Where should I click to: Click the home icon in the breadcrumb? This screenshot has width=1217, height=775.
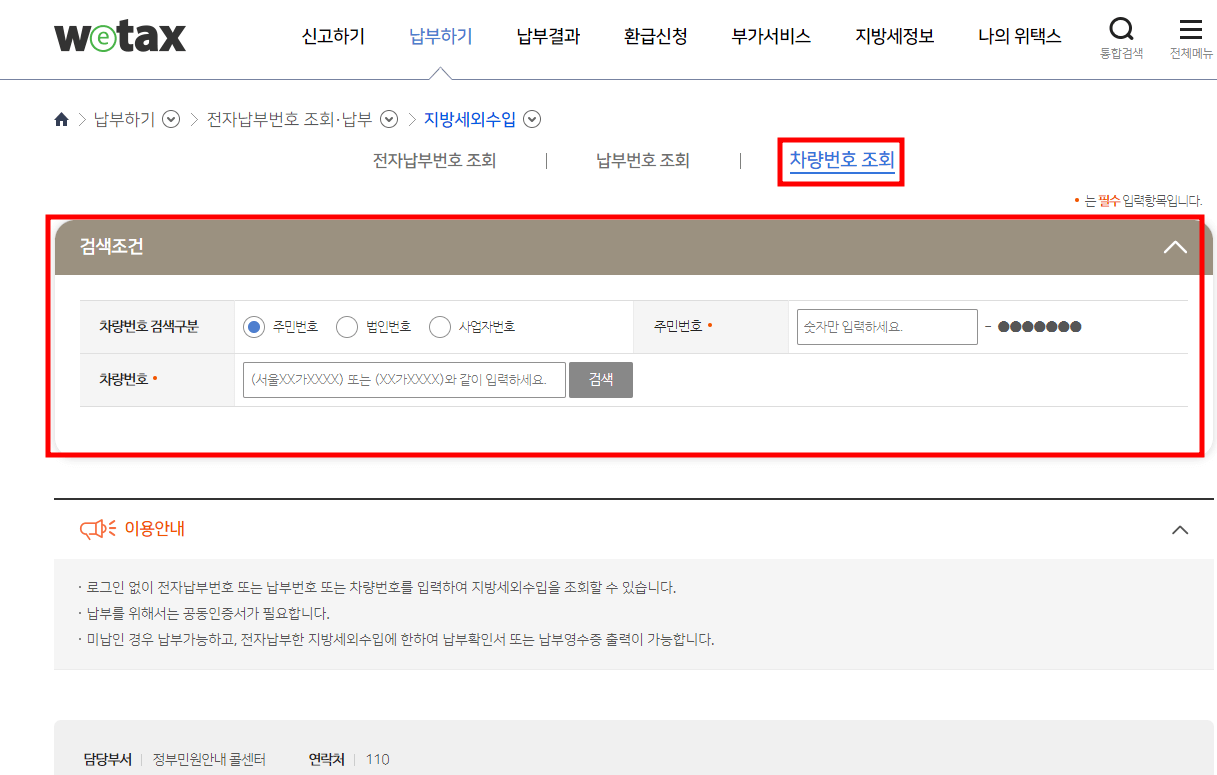(x=60, y=118)
